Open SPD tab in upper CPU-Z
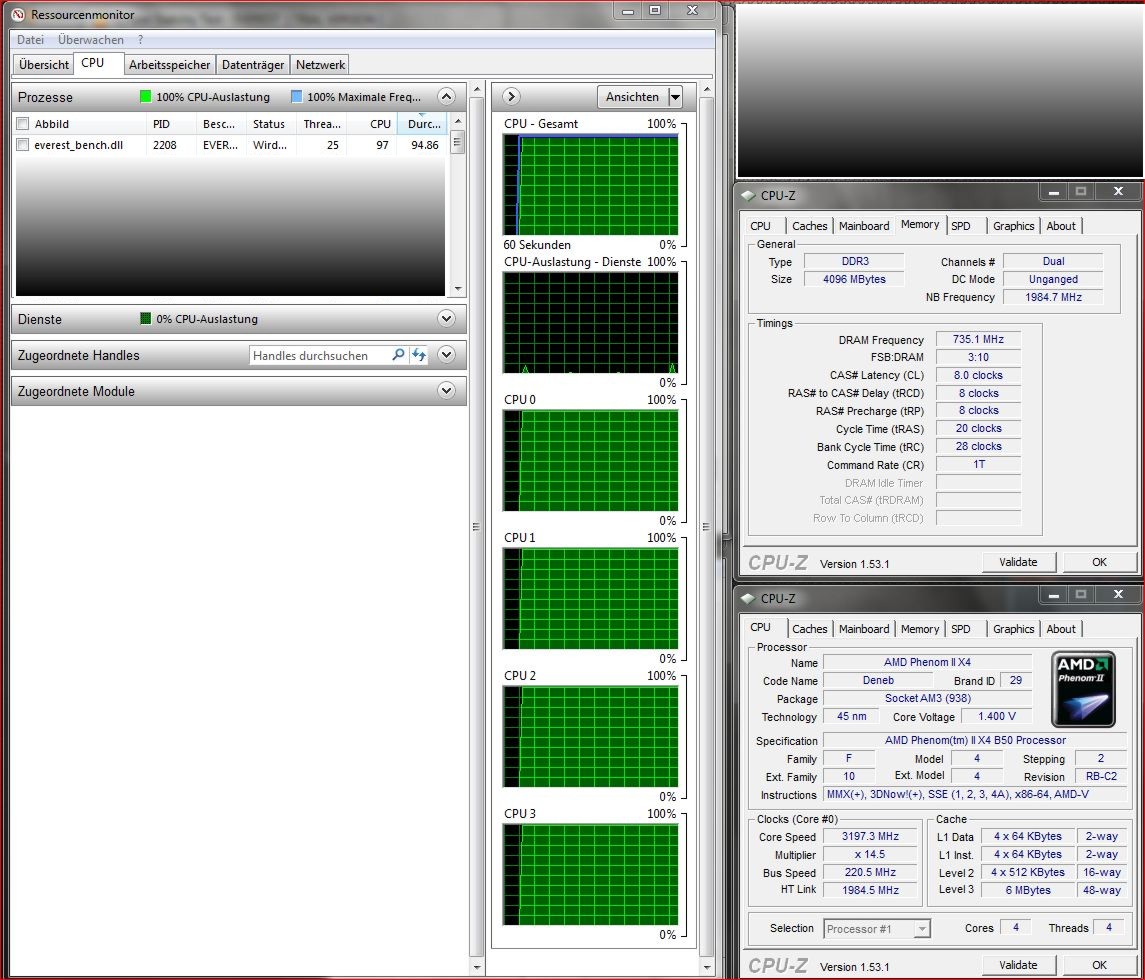Viewport: 1145px width, 980px height. 961,226
